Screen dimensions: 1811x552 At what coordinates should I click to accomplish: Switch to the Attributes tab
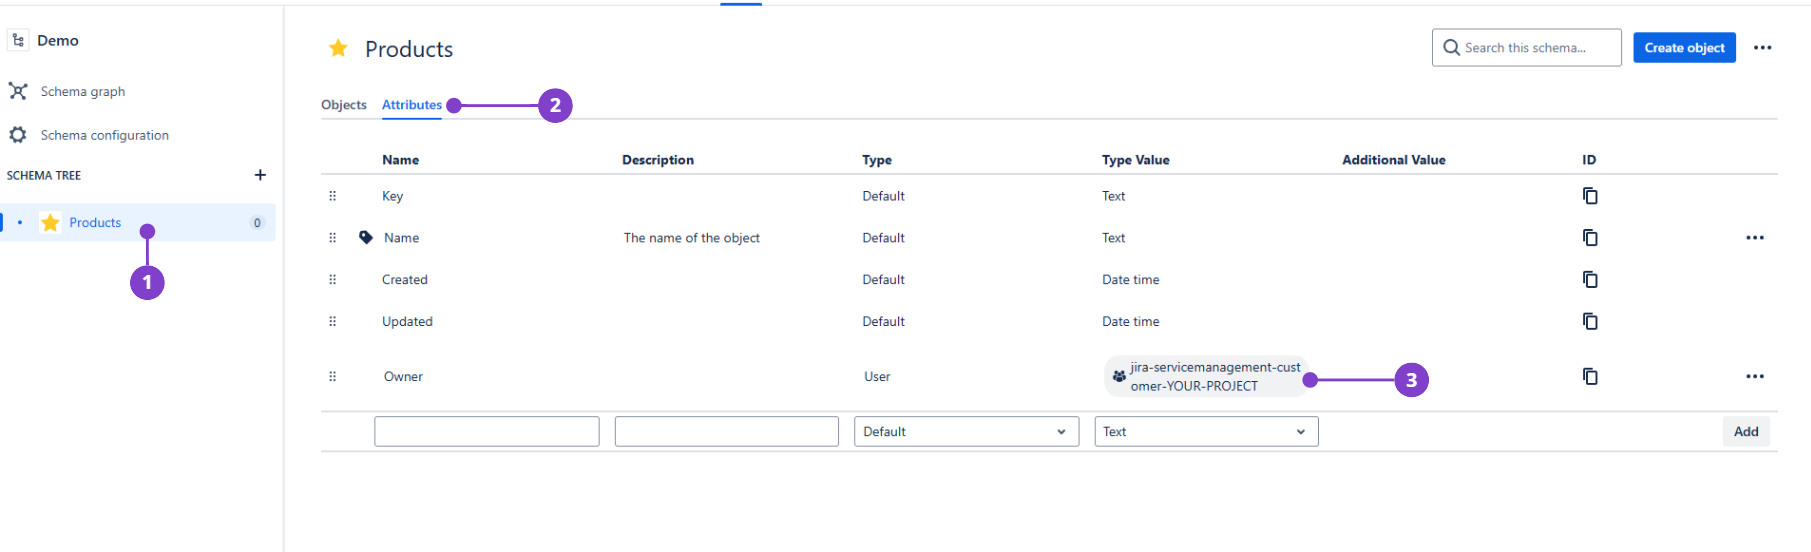pyautogui.click(x=412, y=105)
